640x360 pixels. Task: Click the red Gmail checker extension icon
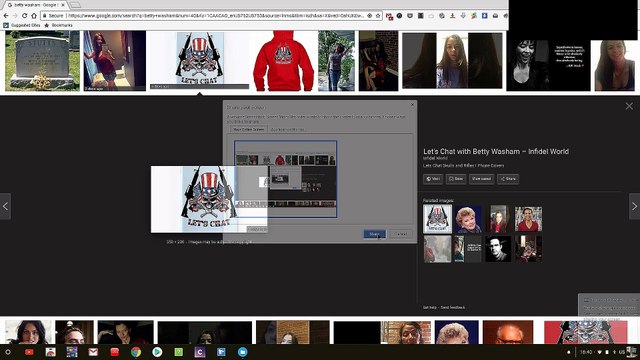tap(389, 16)
